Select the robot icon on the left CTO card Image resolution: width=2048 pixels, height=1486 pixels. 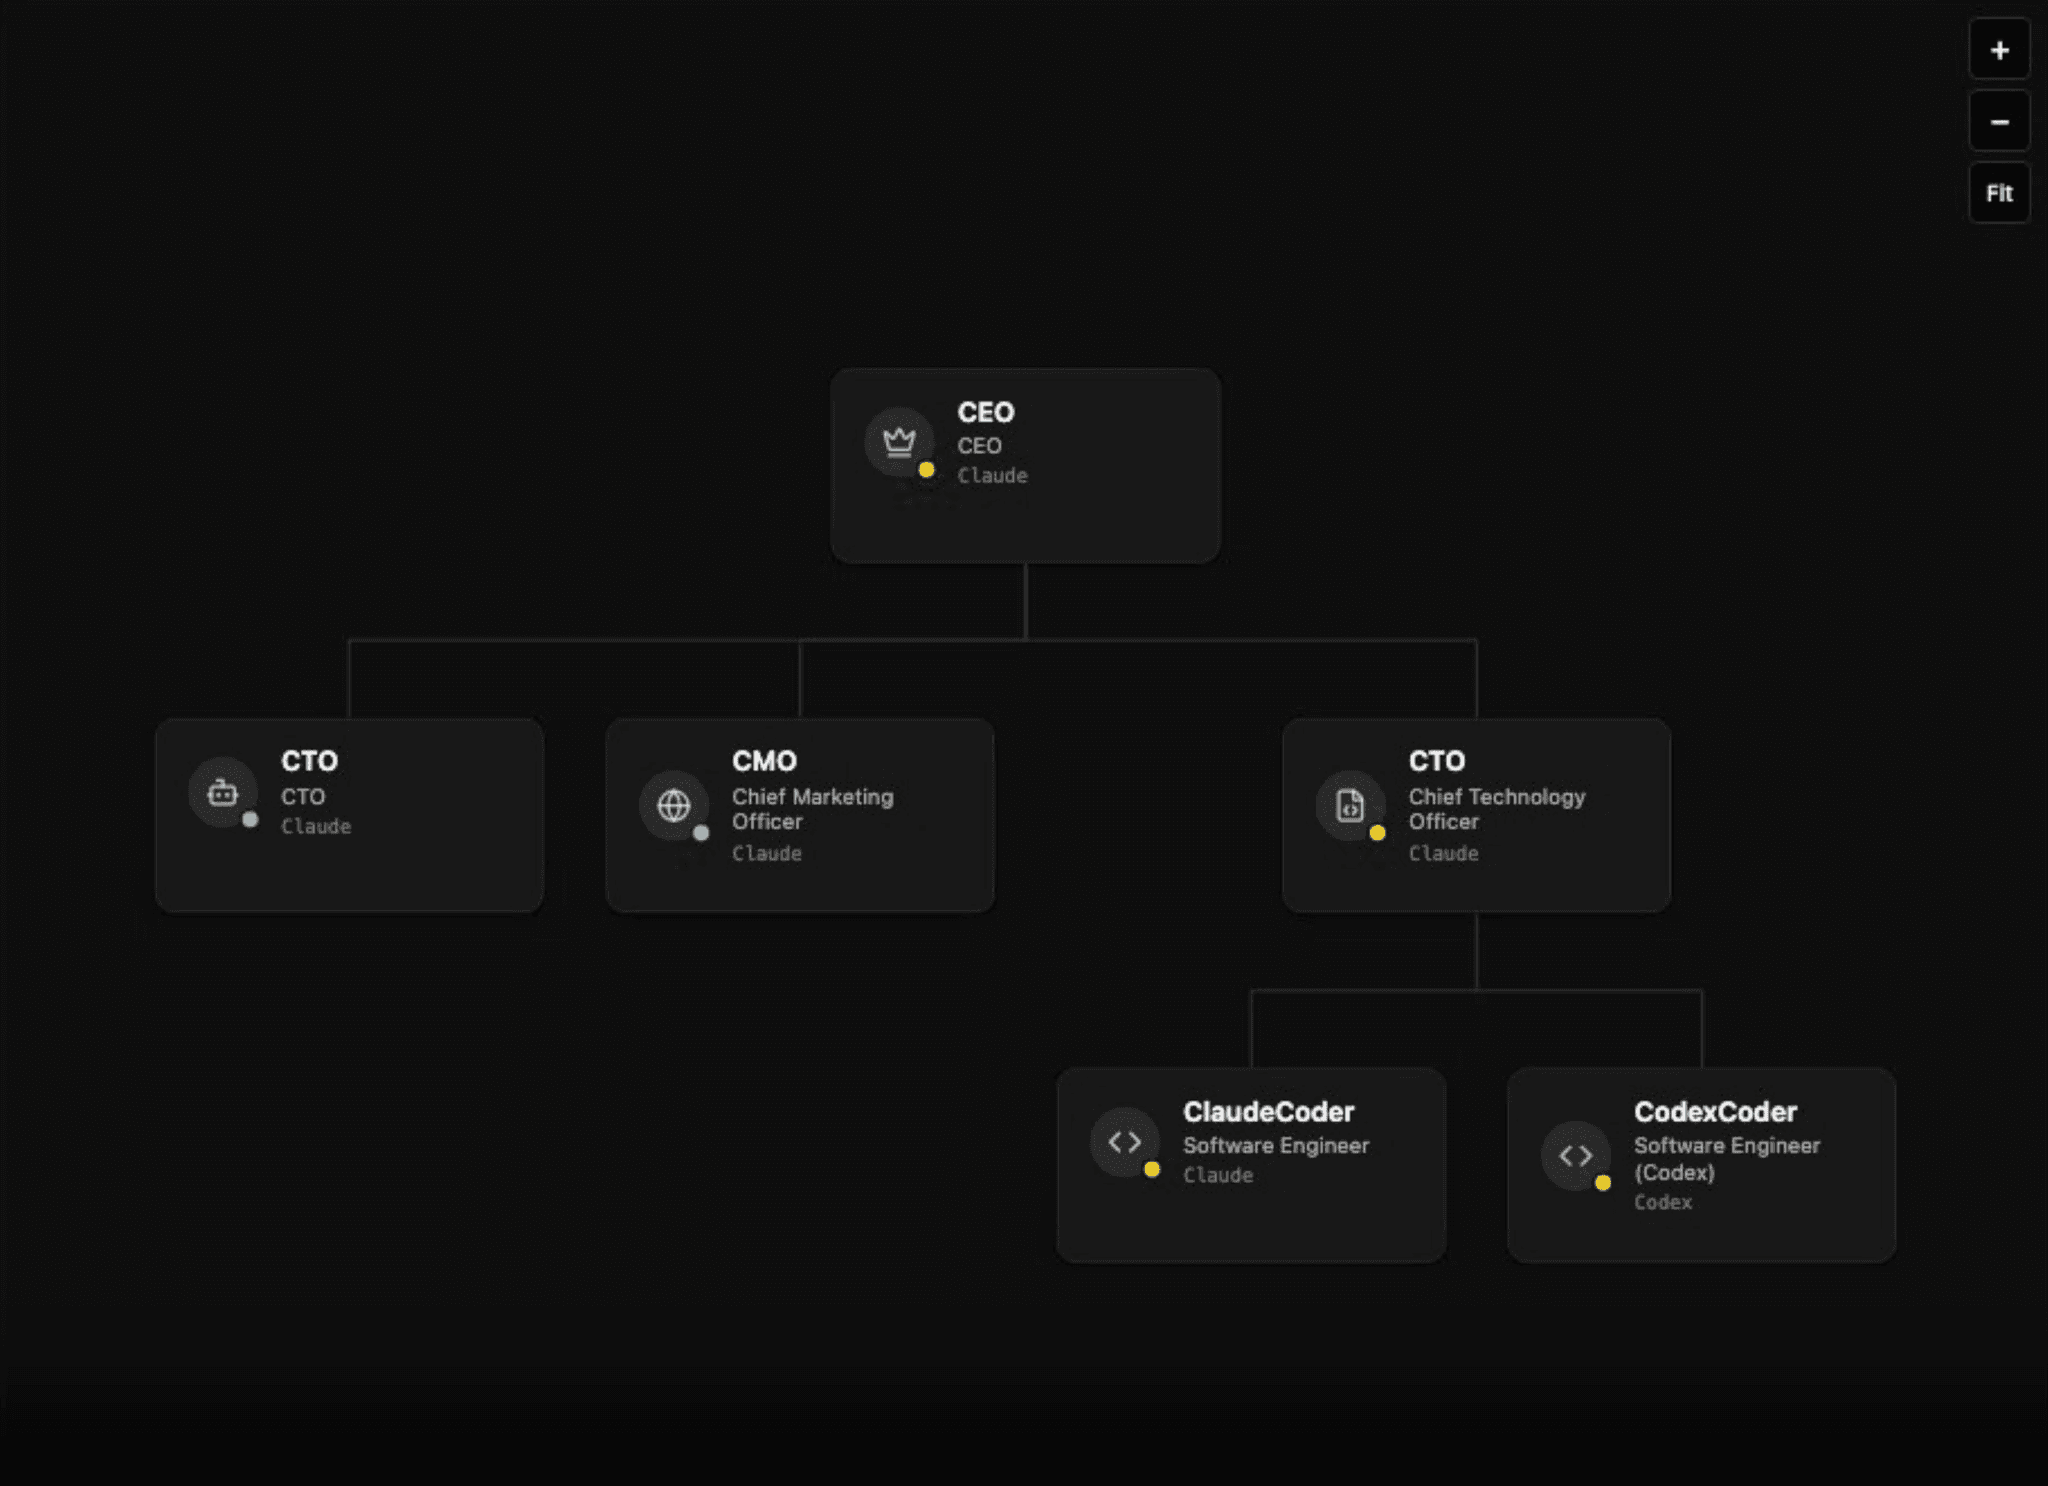coord(223,791)
